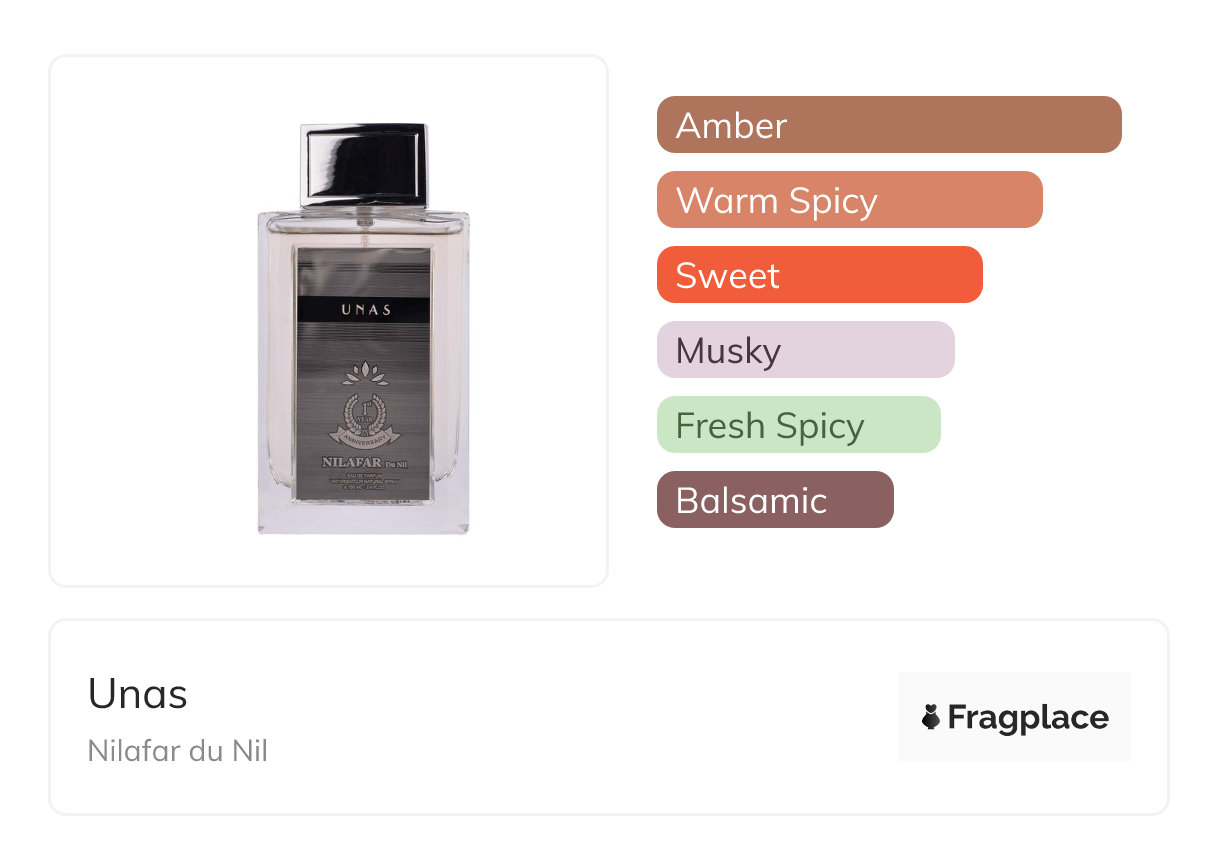The image size is (1218, 864).
Task: Open the Nilafar du Nil brand link
Action: tap(178, 750)
